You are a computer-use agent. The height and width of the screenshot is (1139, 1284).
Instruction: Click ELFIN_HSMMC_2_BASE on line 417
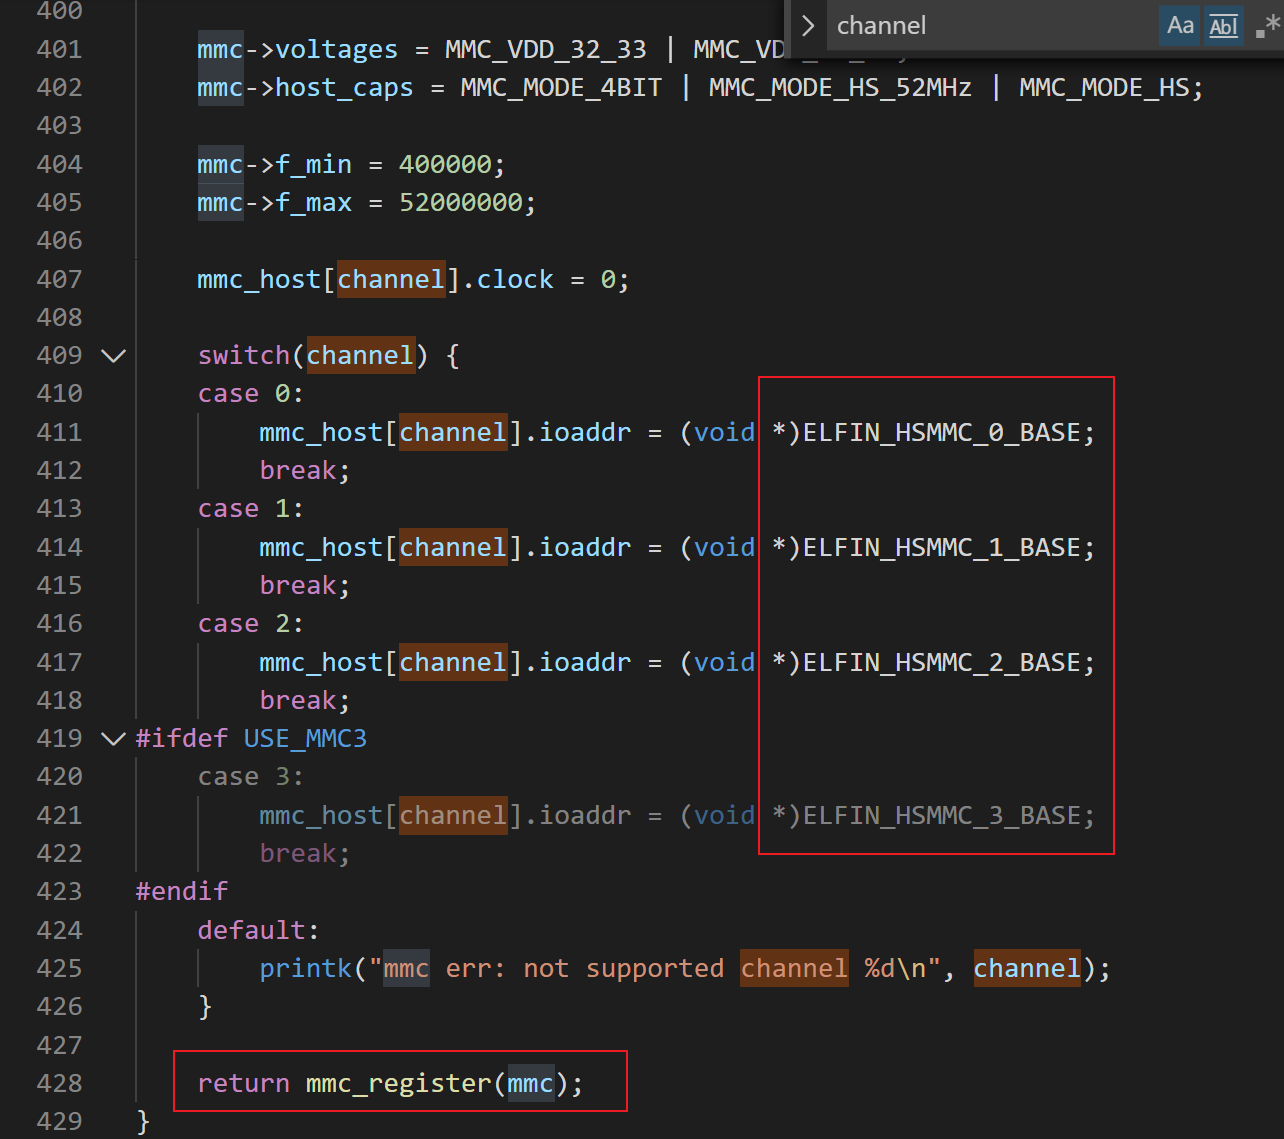pyautogui.click(x=941, y=663)
